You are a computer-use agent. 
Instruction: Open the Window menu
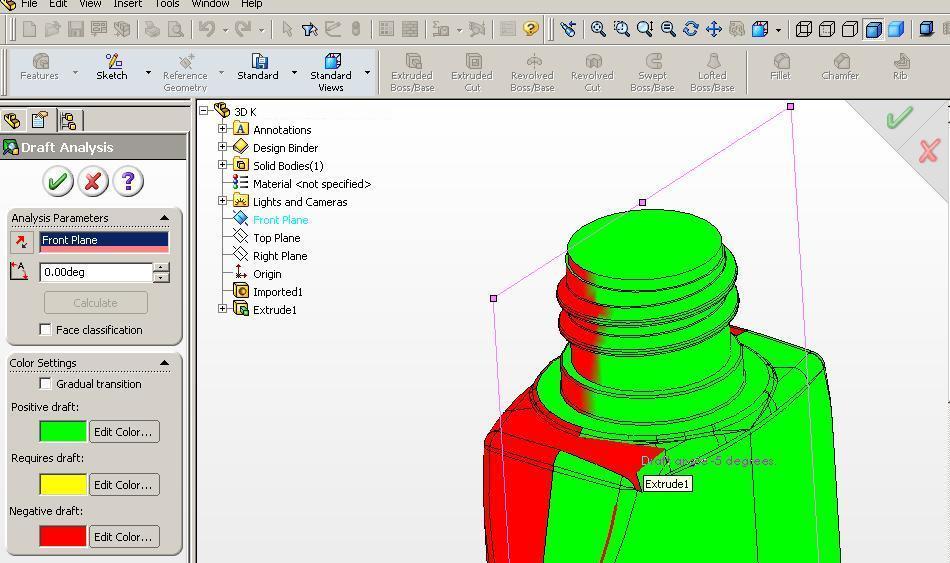(x=210, y=4)
